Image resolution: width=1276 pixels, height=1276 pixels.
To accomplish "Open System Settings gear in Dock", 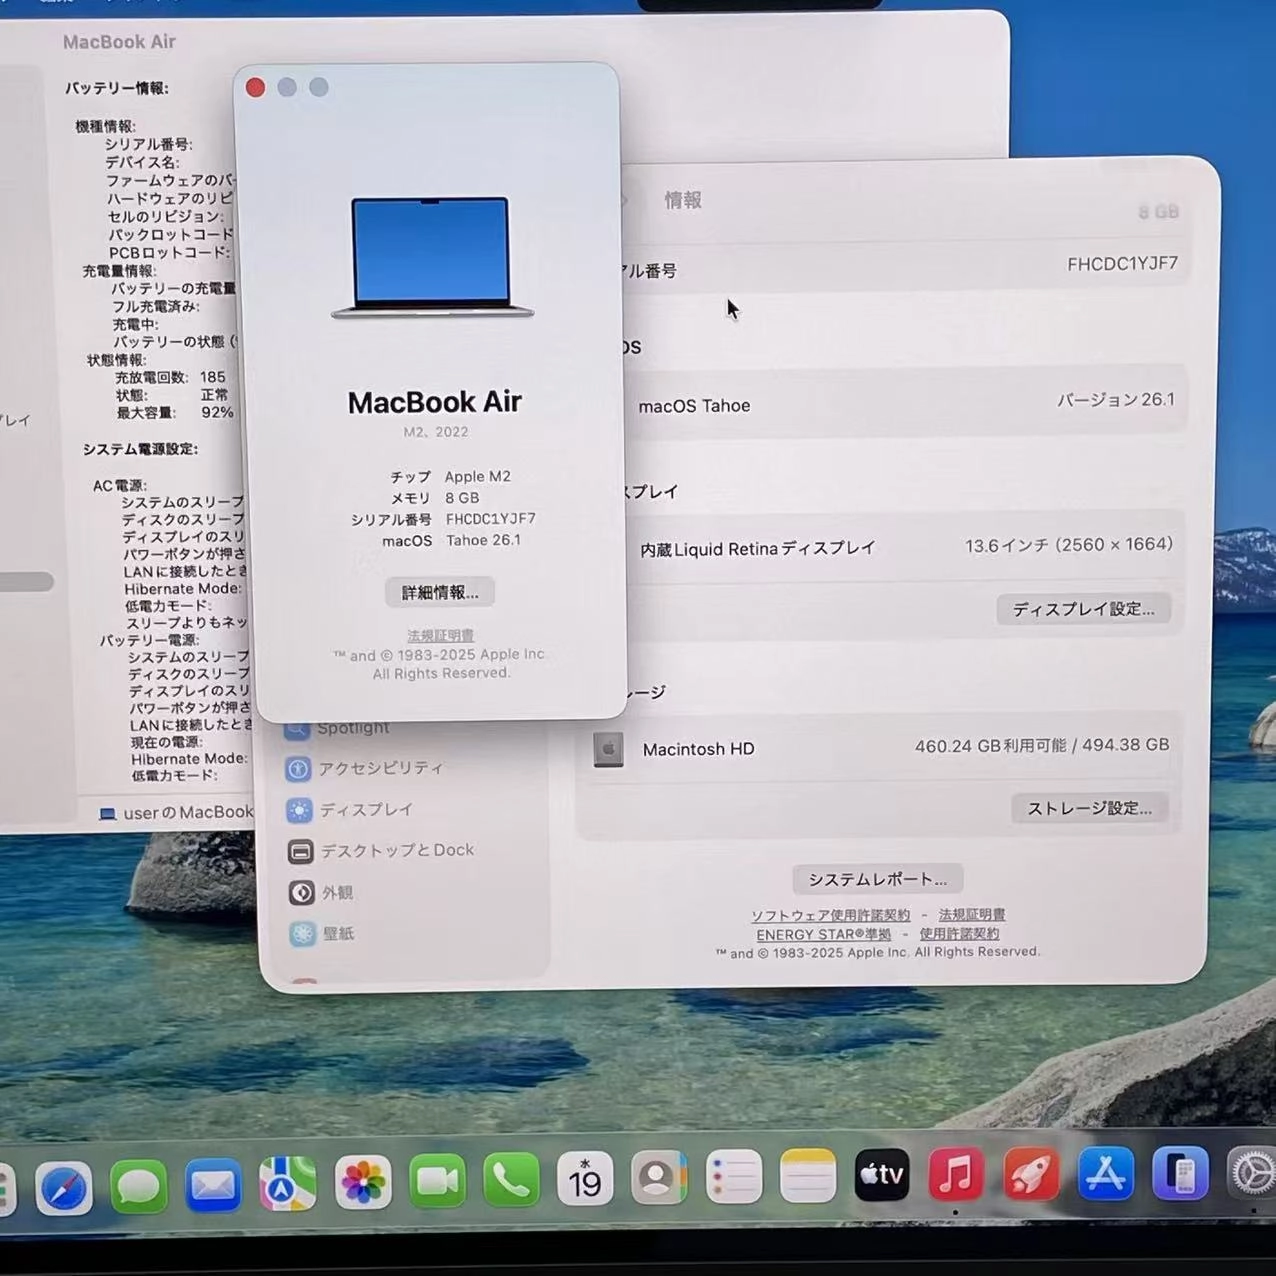I will point(1251,1173).
